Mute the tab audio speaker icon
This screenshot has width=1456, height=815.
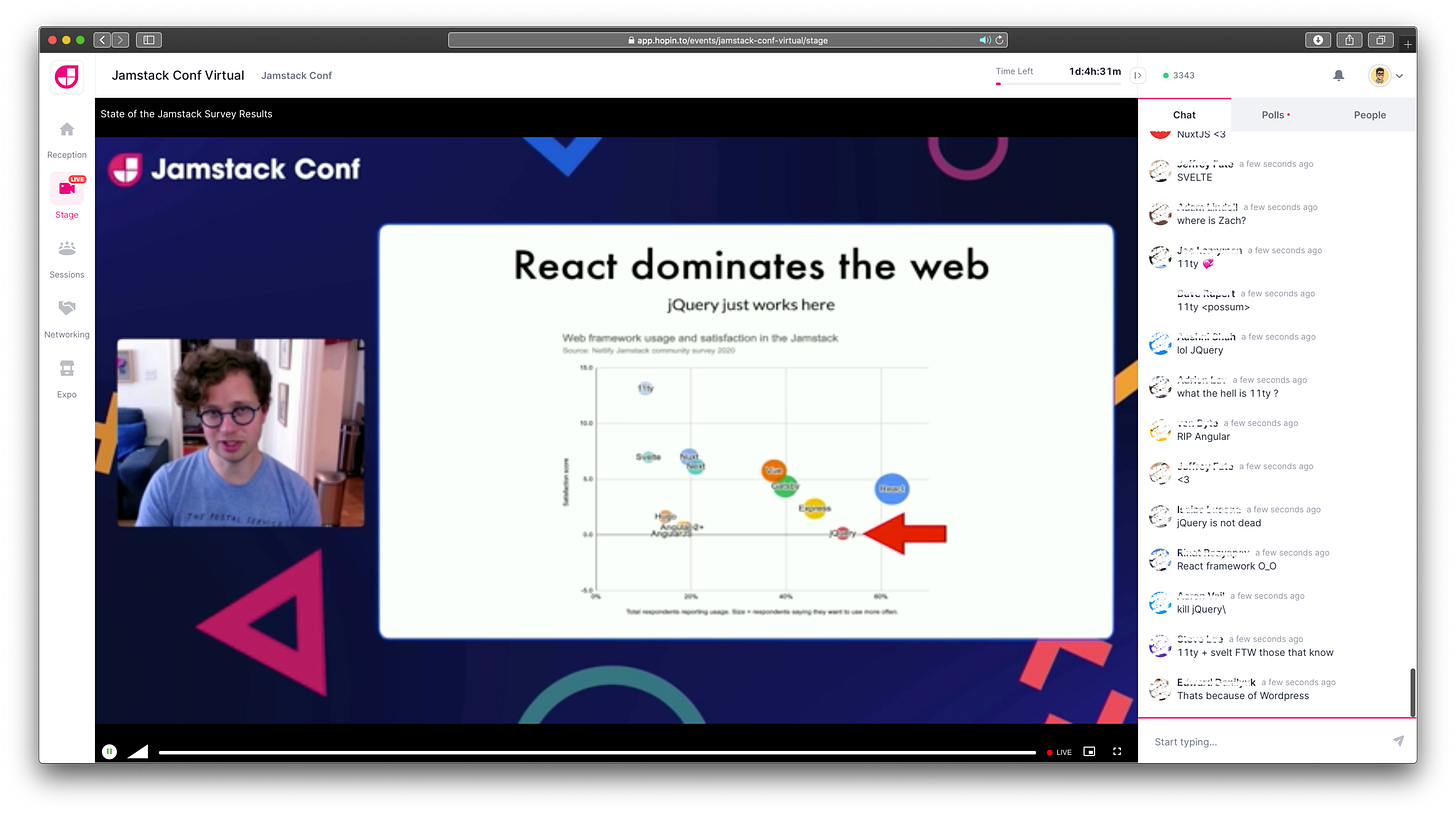click(x=985, y=40)
